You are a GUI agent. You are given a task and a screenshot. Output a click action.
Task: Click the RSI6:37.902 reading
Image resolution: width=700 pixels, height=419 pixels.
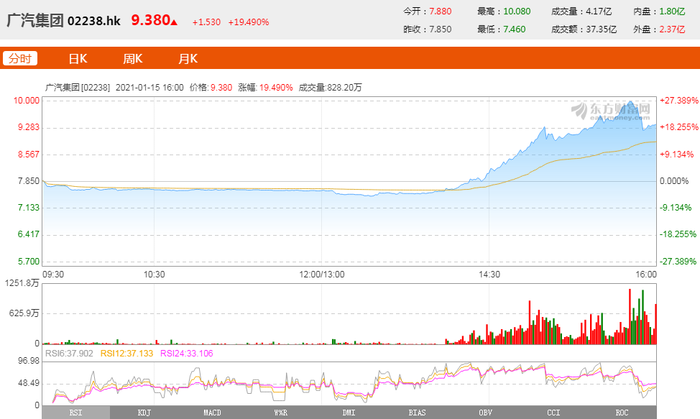69,354
